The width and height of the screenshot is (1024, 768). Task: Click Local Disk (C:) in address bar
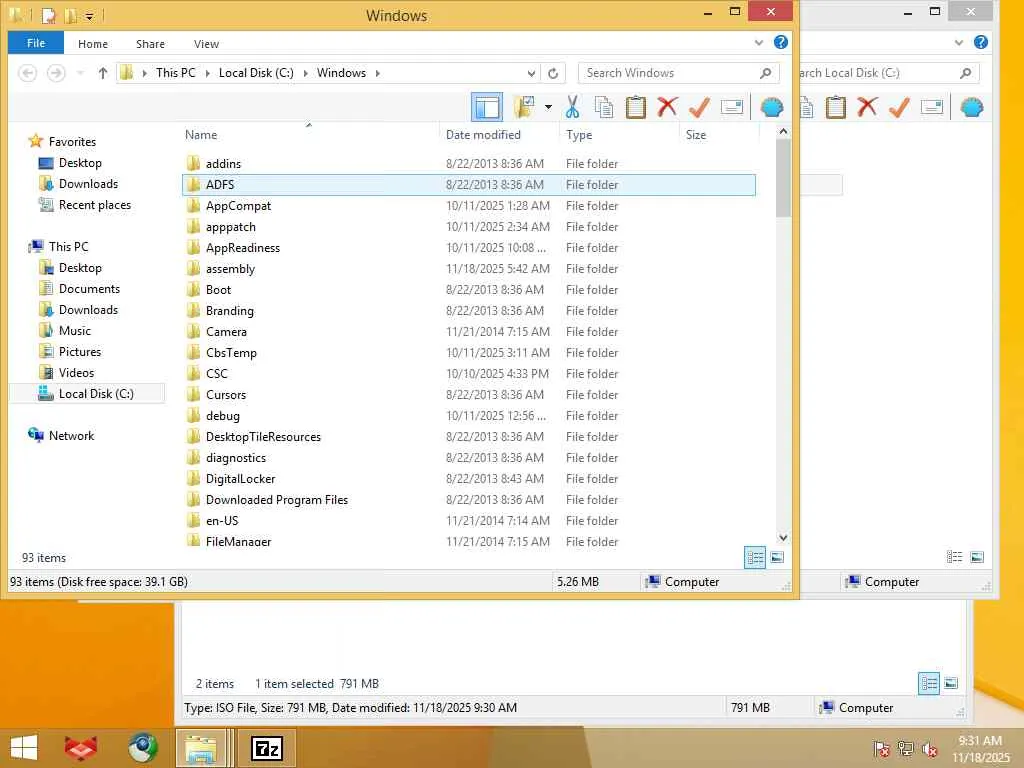(256, 73)
